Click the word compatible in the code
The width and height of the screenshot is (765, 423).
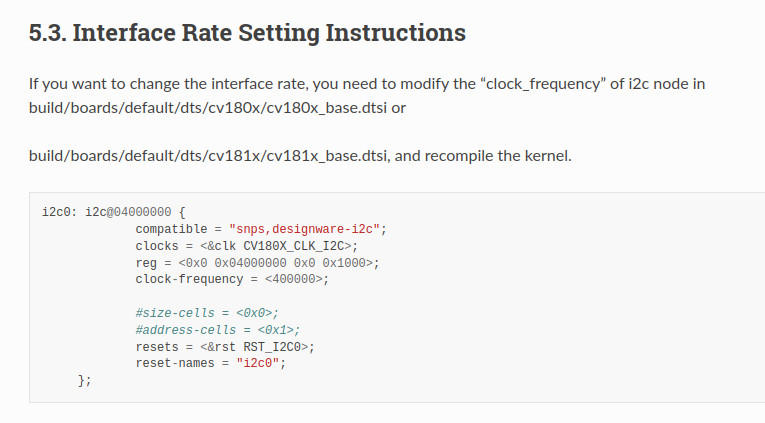pyautogui.click(x=171, y=229)
